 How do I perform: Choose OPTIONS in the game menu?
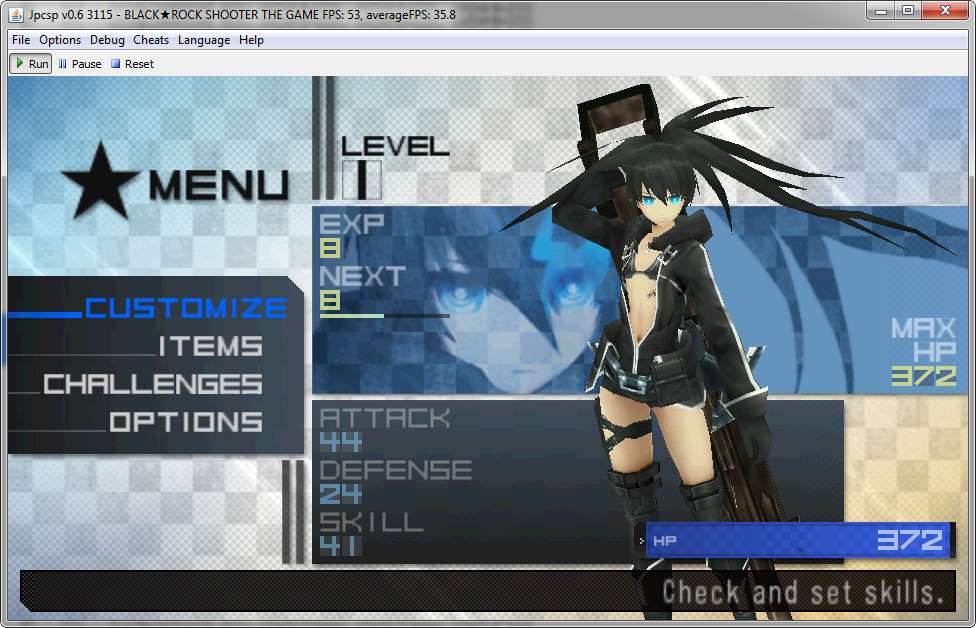(186, 422)
